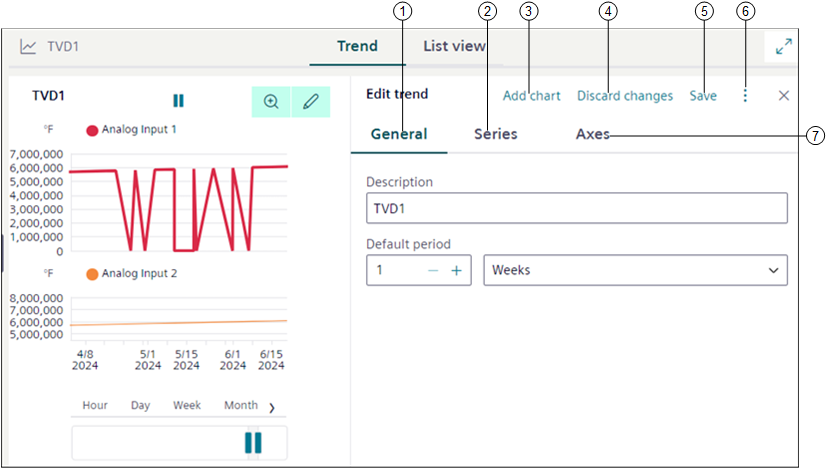Show more time ranges with right chevron
Screen dimensions: 827x469
coord(272,407)
